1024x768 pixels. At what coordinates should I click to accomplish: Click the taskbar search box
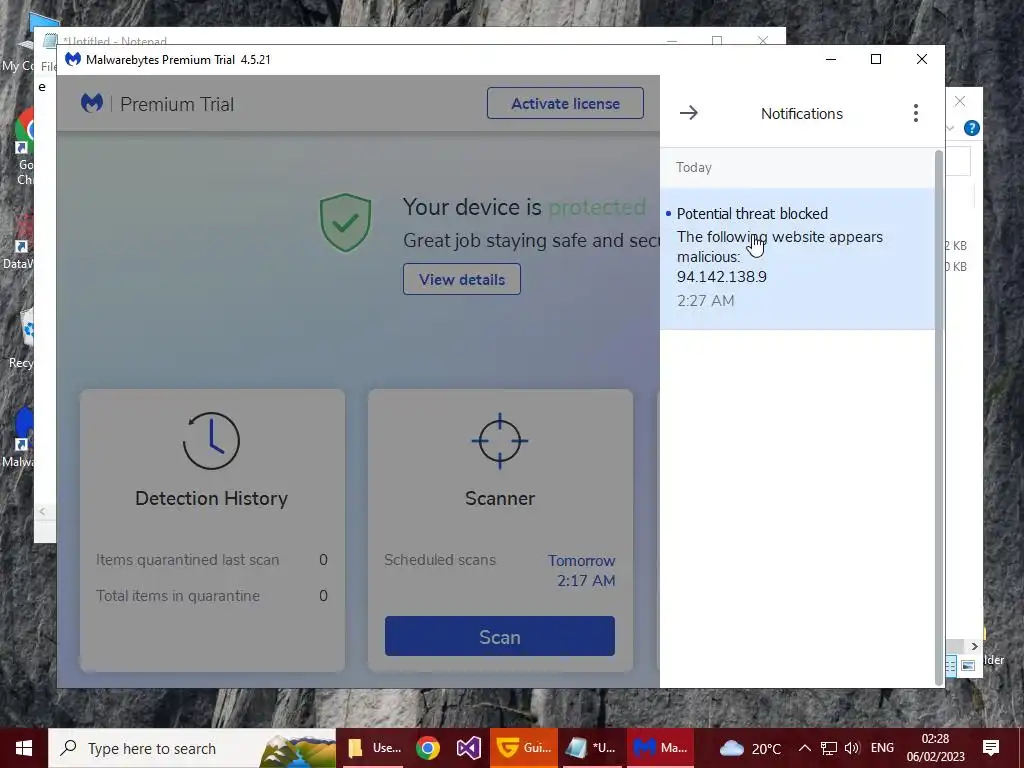(192, 748)
